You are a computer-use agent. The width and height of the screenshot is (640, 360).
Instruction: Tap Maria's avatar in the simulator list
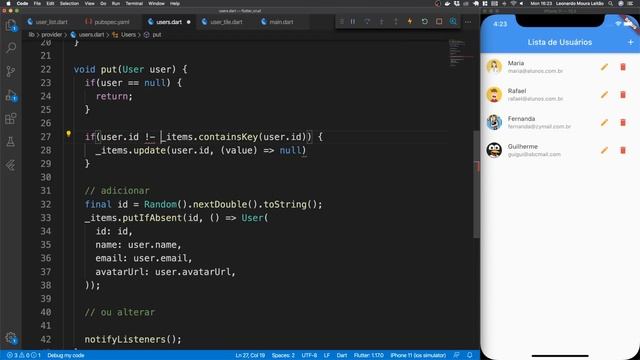coord(494,67)
